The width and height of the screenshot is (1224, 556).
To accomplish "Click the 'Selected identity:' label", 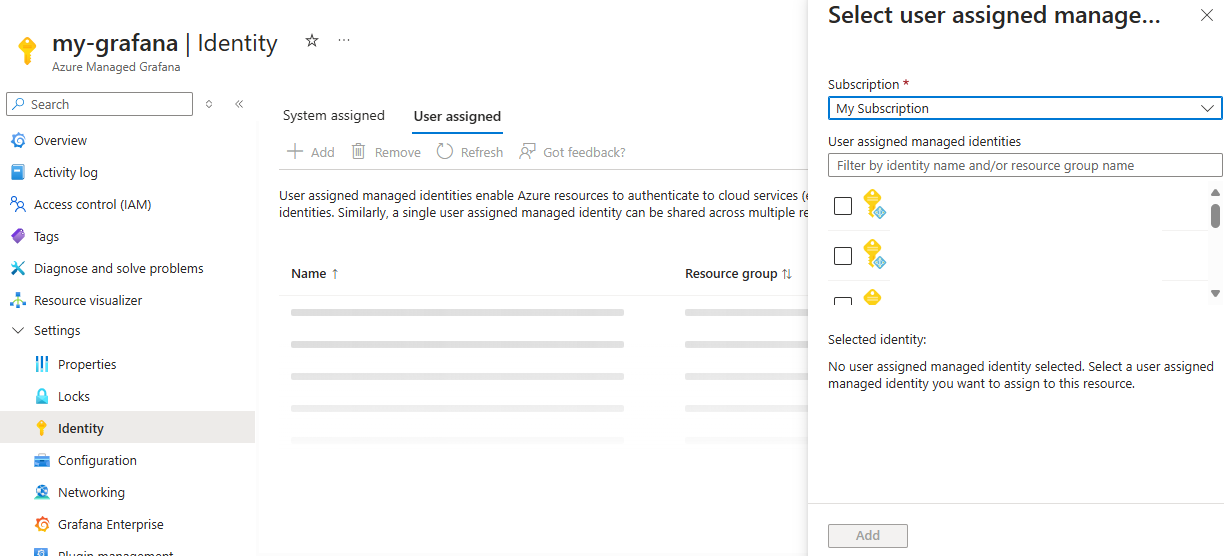I will (x=877, y=340).
